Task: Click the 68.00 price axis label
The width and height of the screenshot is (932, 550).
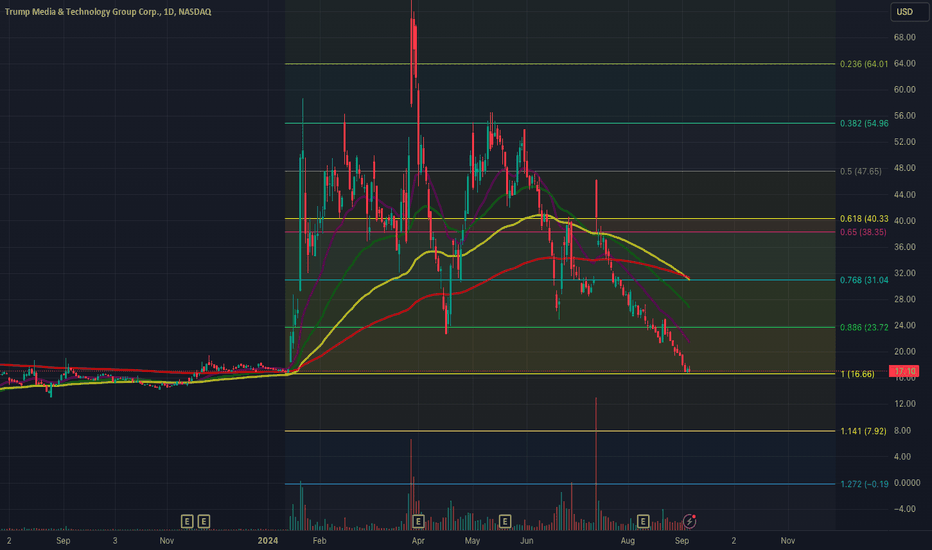Action: [904, 37]
